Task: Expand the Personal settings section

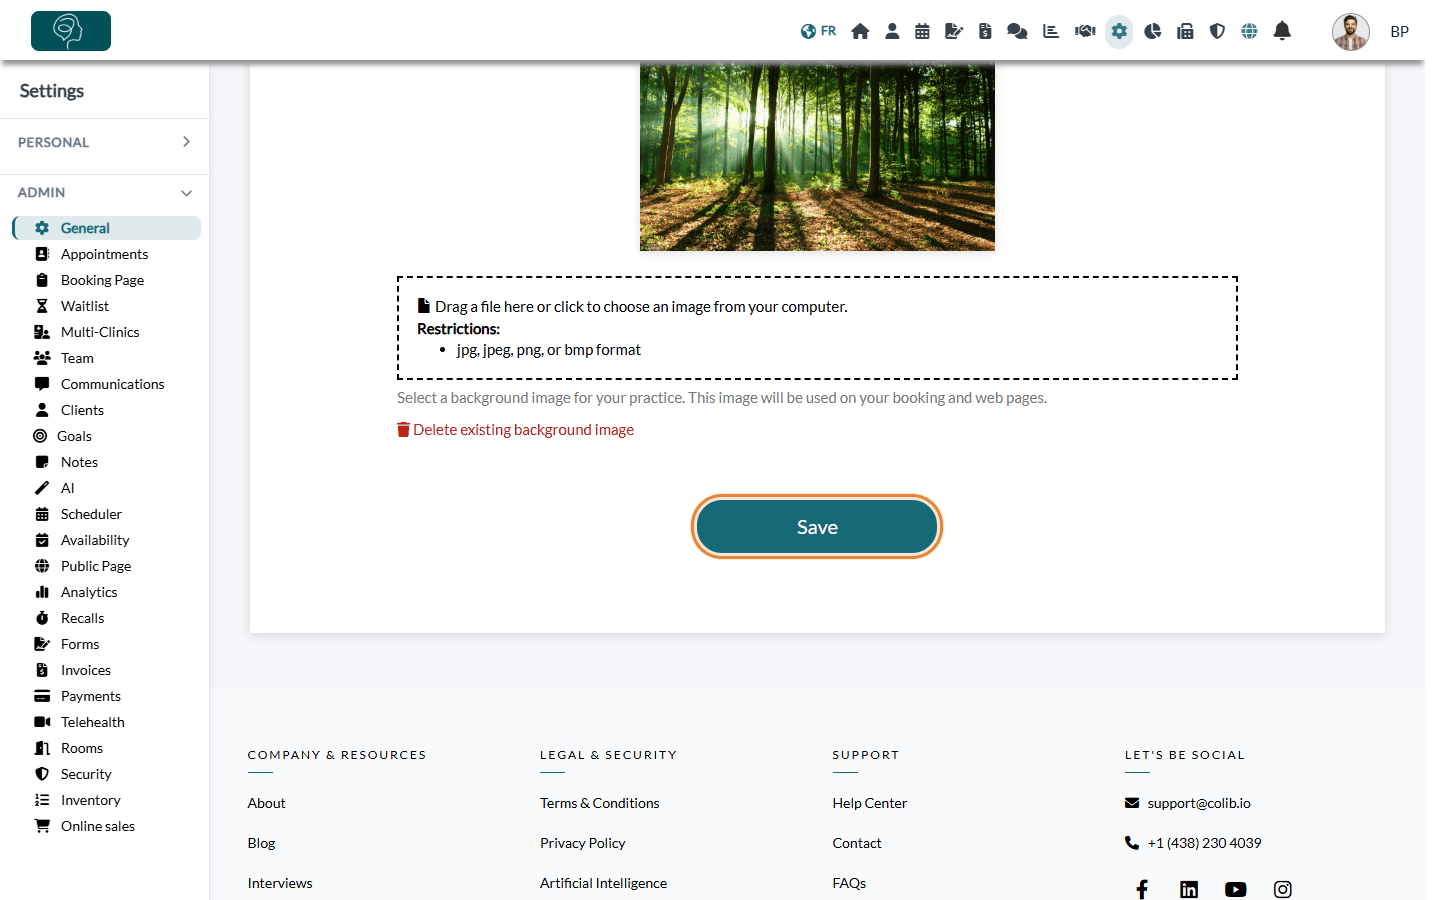Action: pyautogui.click(x=104, y=142)
